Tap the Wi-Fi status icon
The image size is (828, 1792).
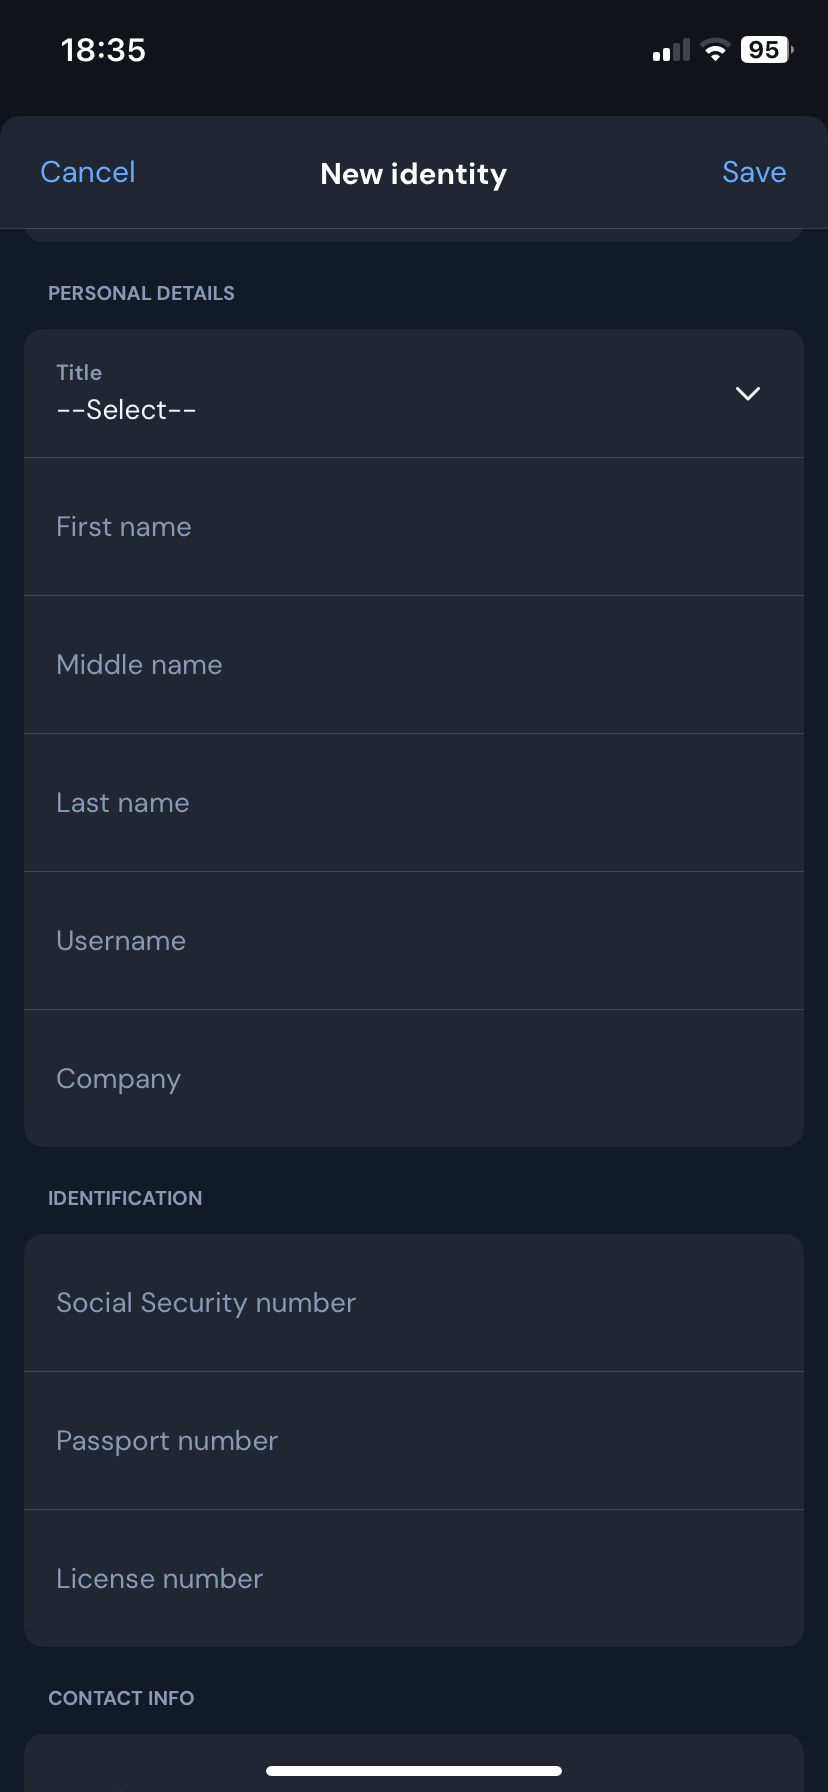pos(715,50)
